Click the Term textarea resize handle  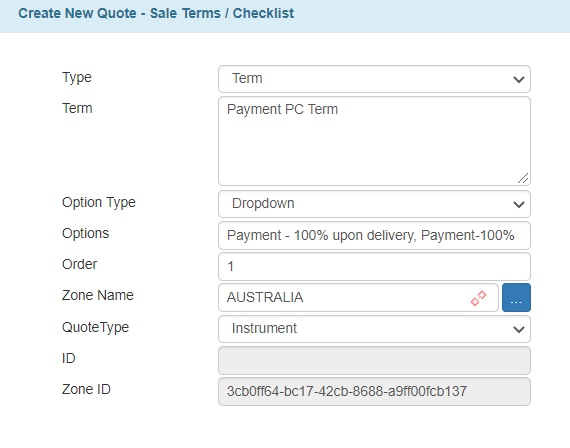click(523, 178)
